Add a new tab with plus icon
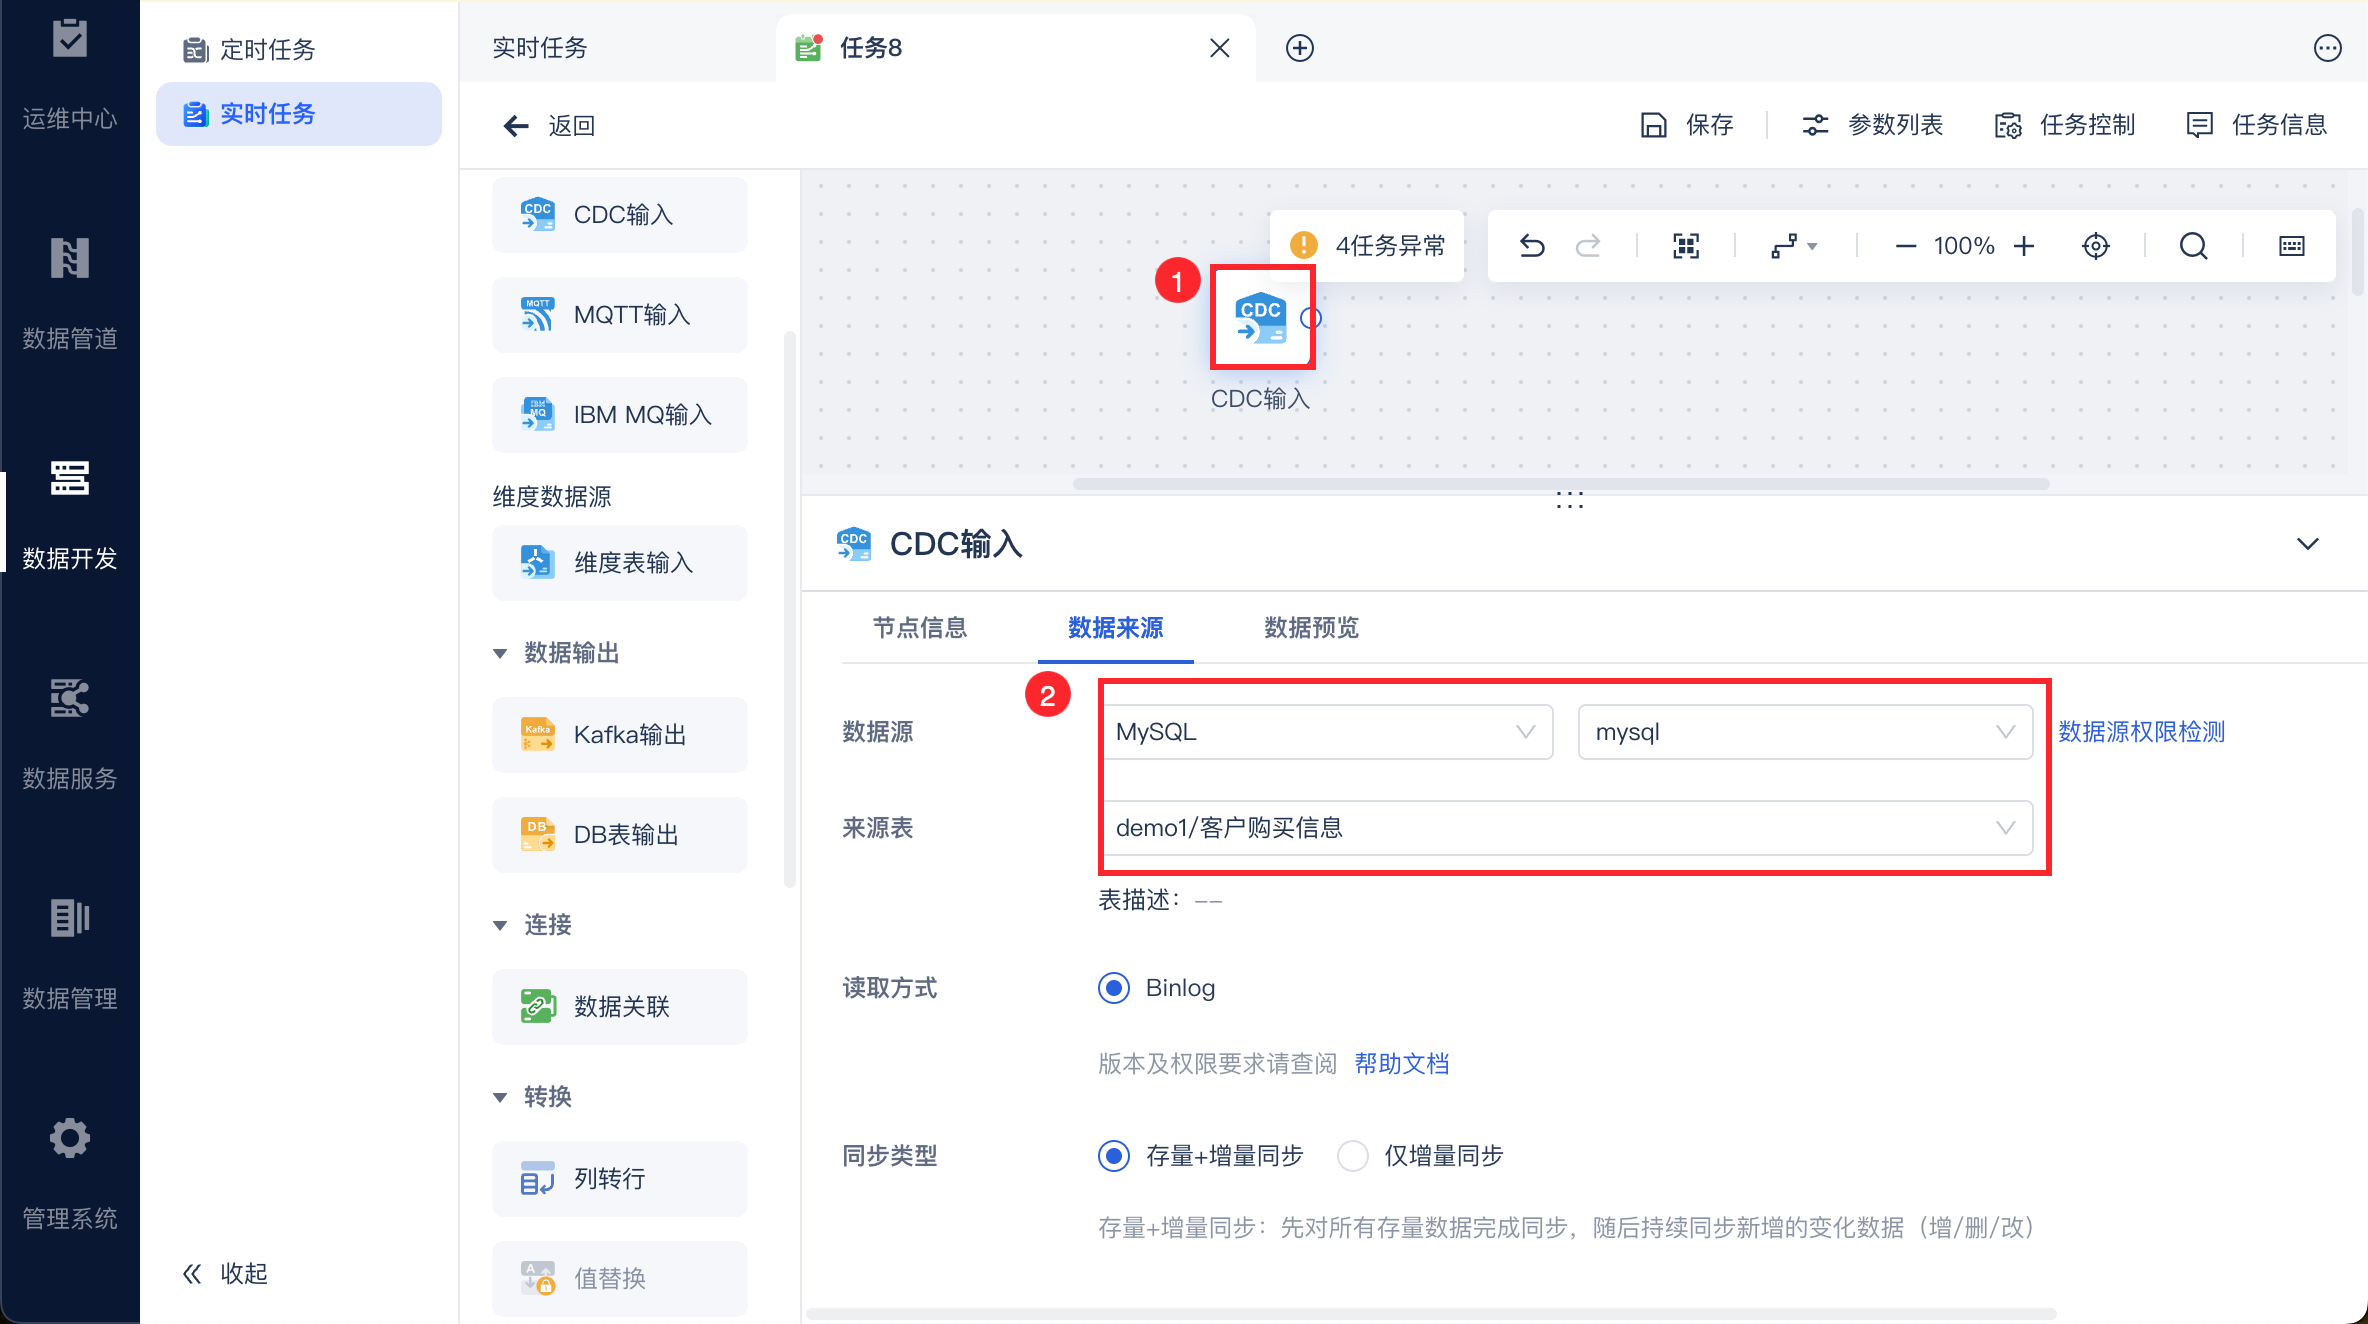 [1299, 48]
